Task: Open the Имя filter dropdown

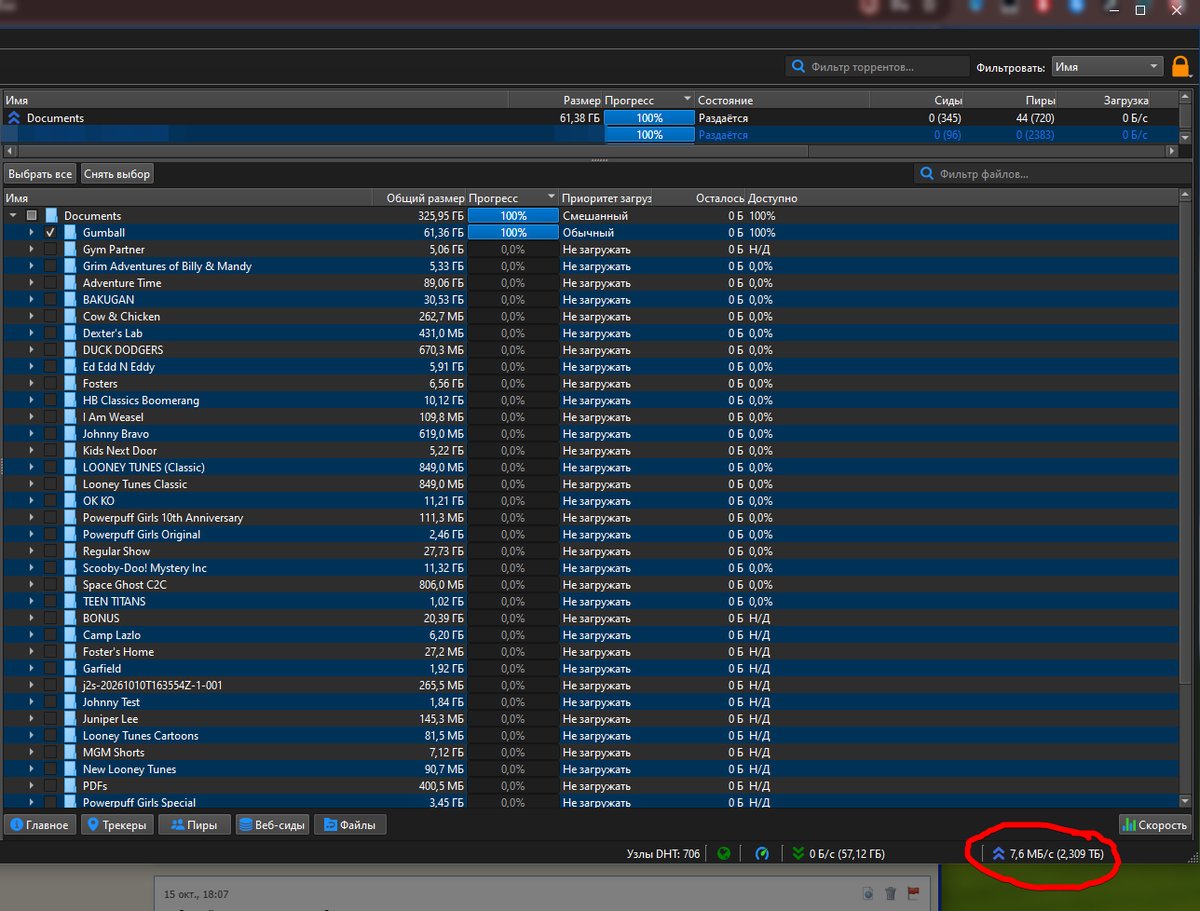Action: tap(1107, 67)
